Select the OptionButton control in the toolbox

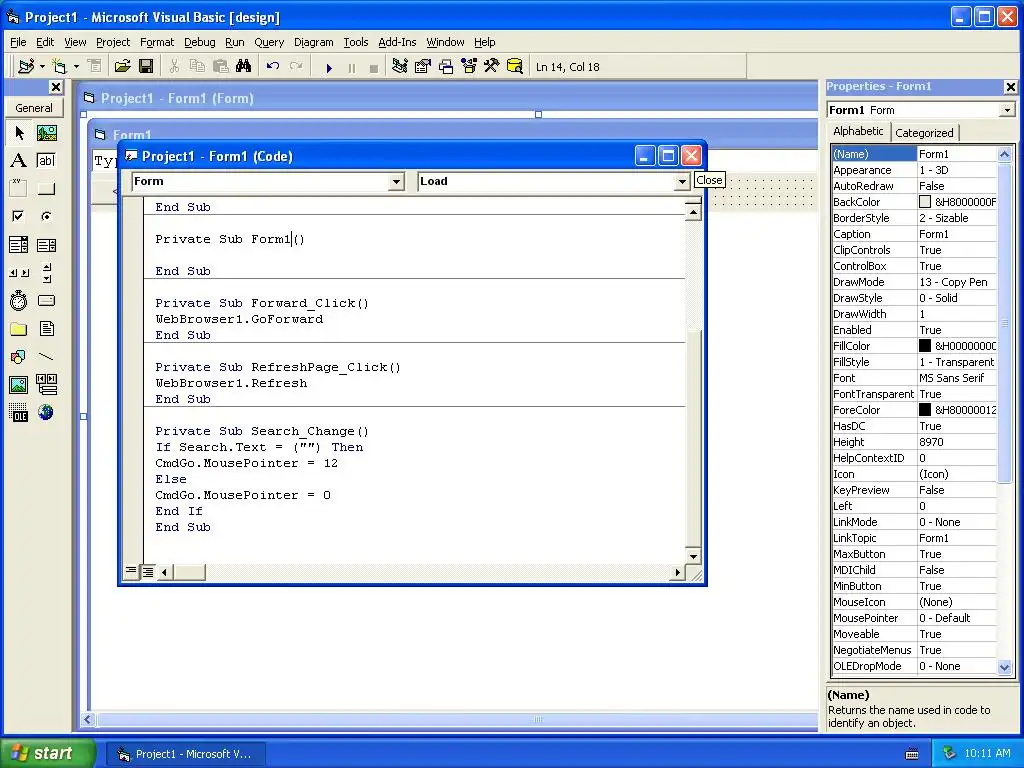46,216
